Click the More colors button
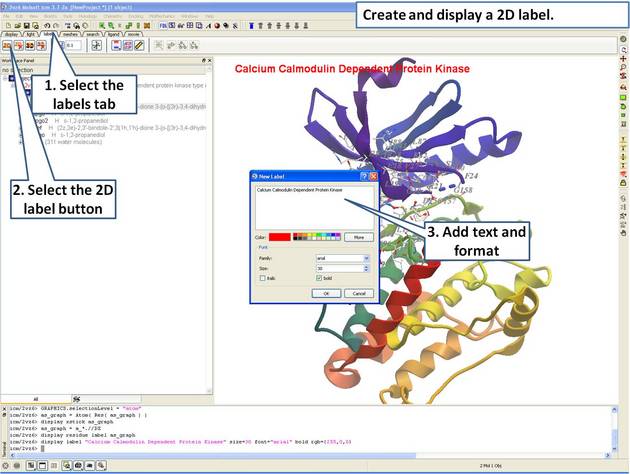This screenshot has width=630, height=474. [359, 237]
